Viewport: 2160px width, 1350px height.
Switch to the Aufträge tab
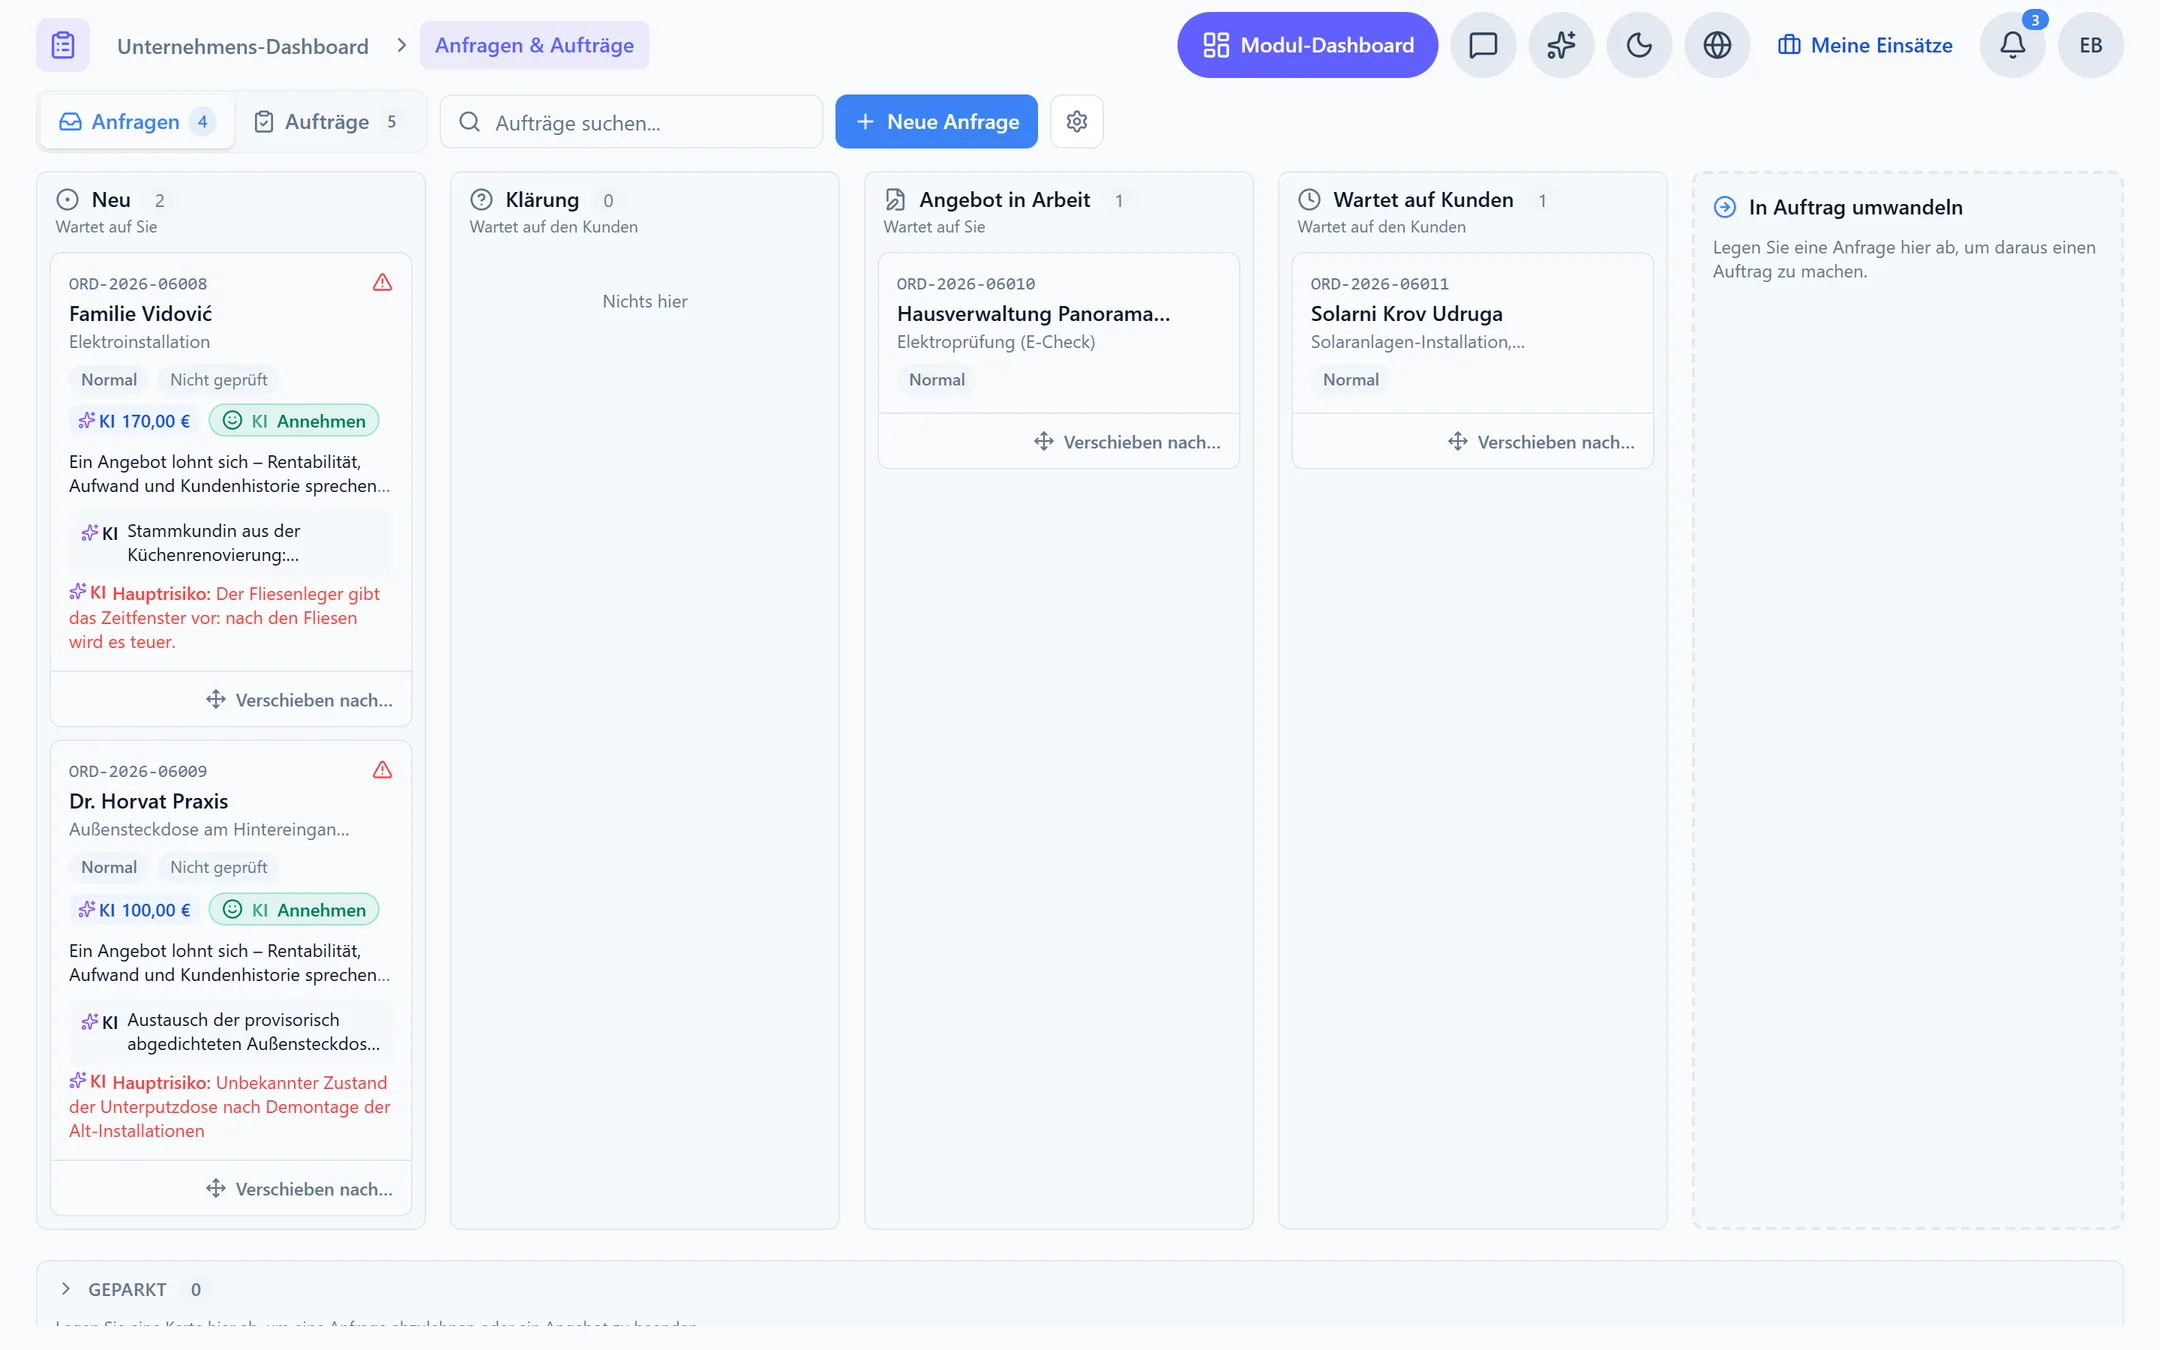coord(328,122)
